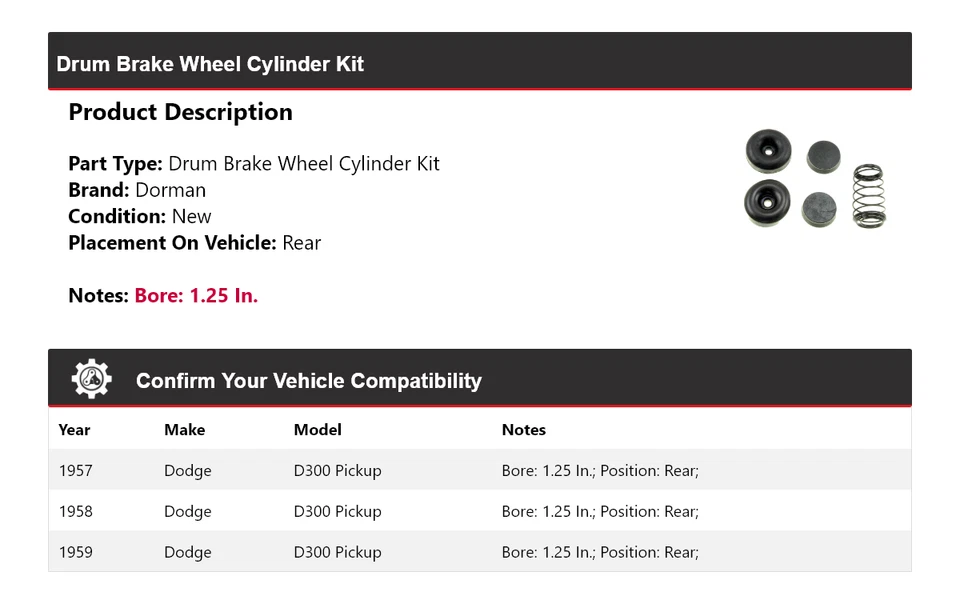
Task: Click the top-left rubber cup in the photo
Action: click(x=768, y=152)
